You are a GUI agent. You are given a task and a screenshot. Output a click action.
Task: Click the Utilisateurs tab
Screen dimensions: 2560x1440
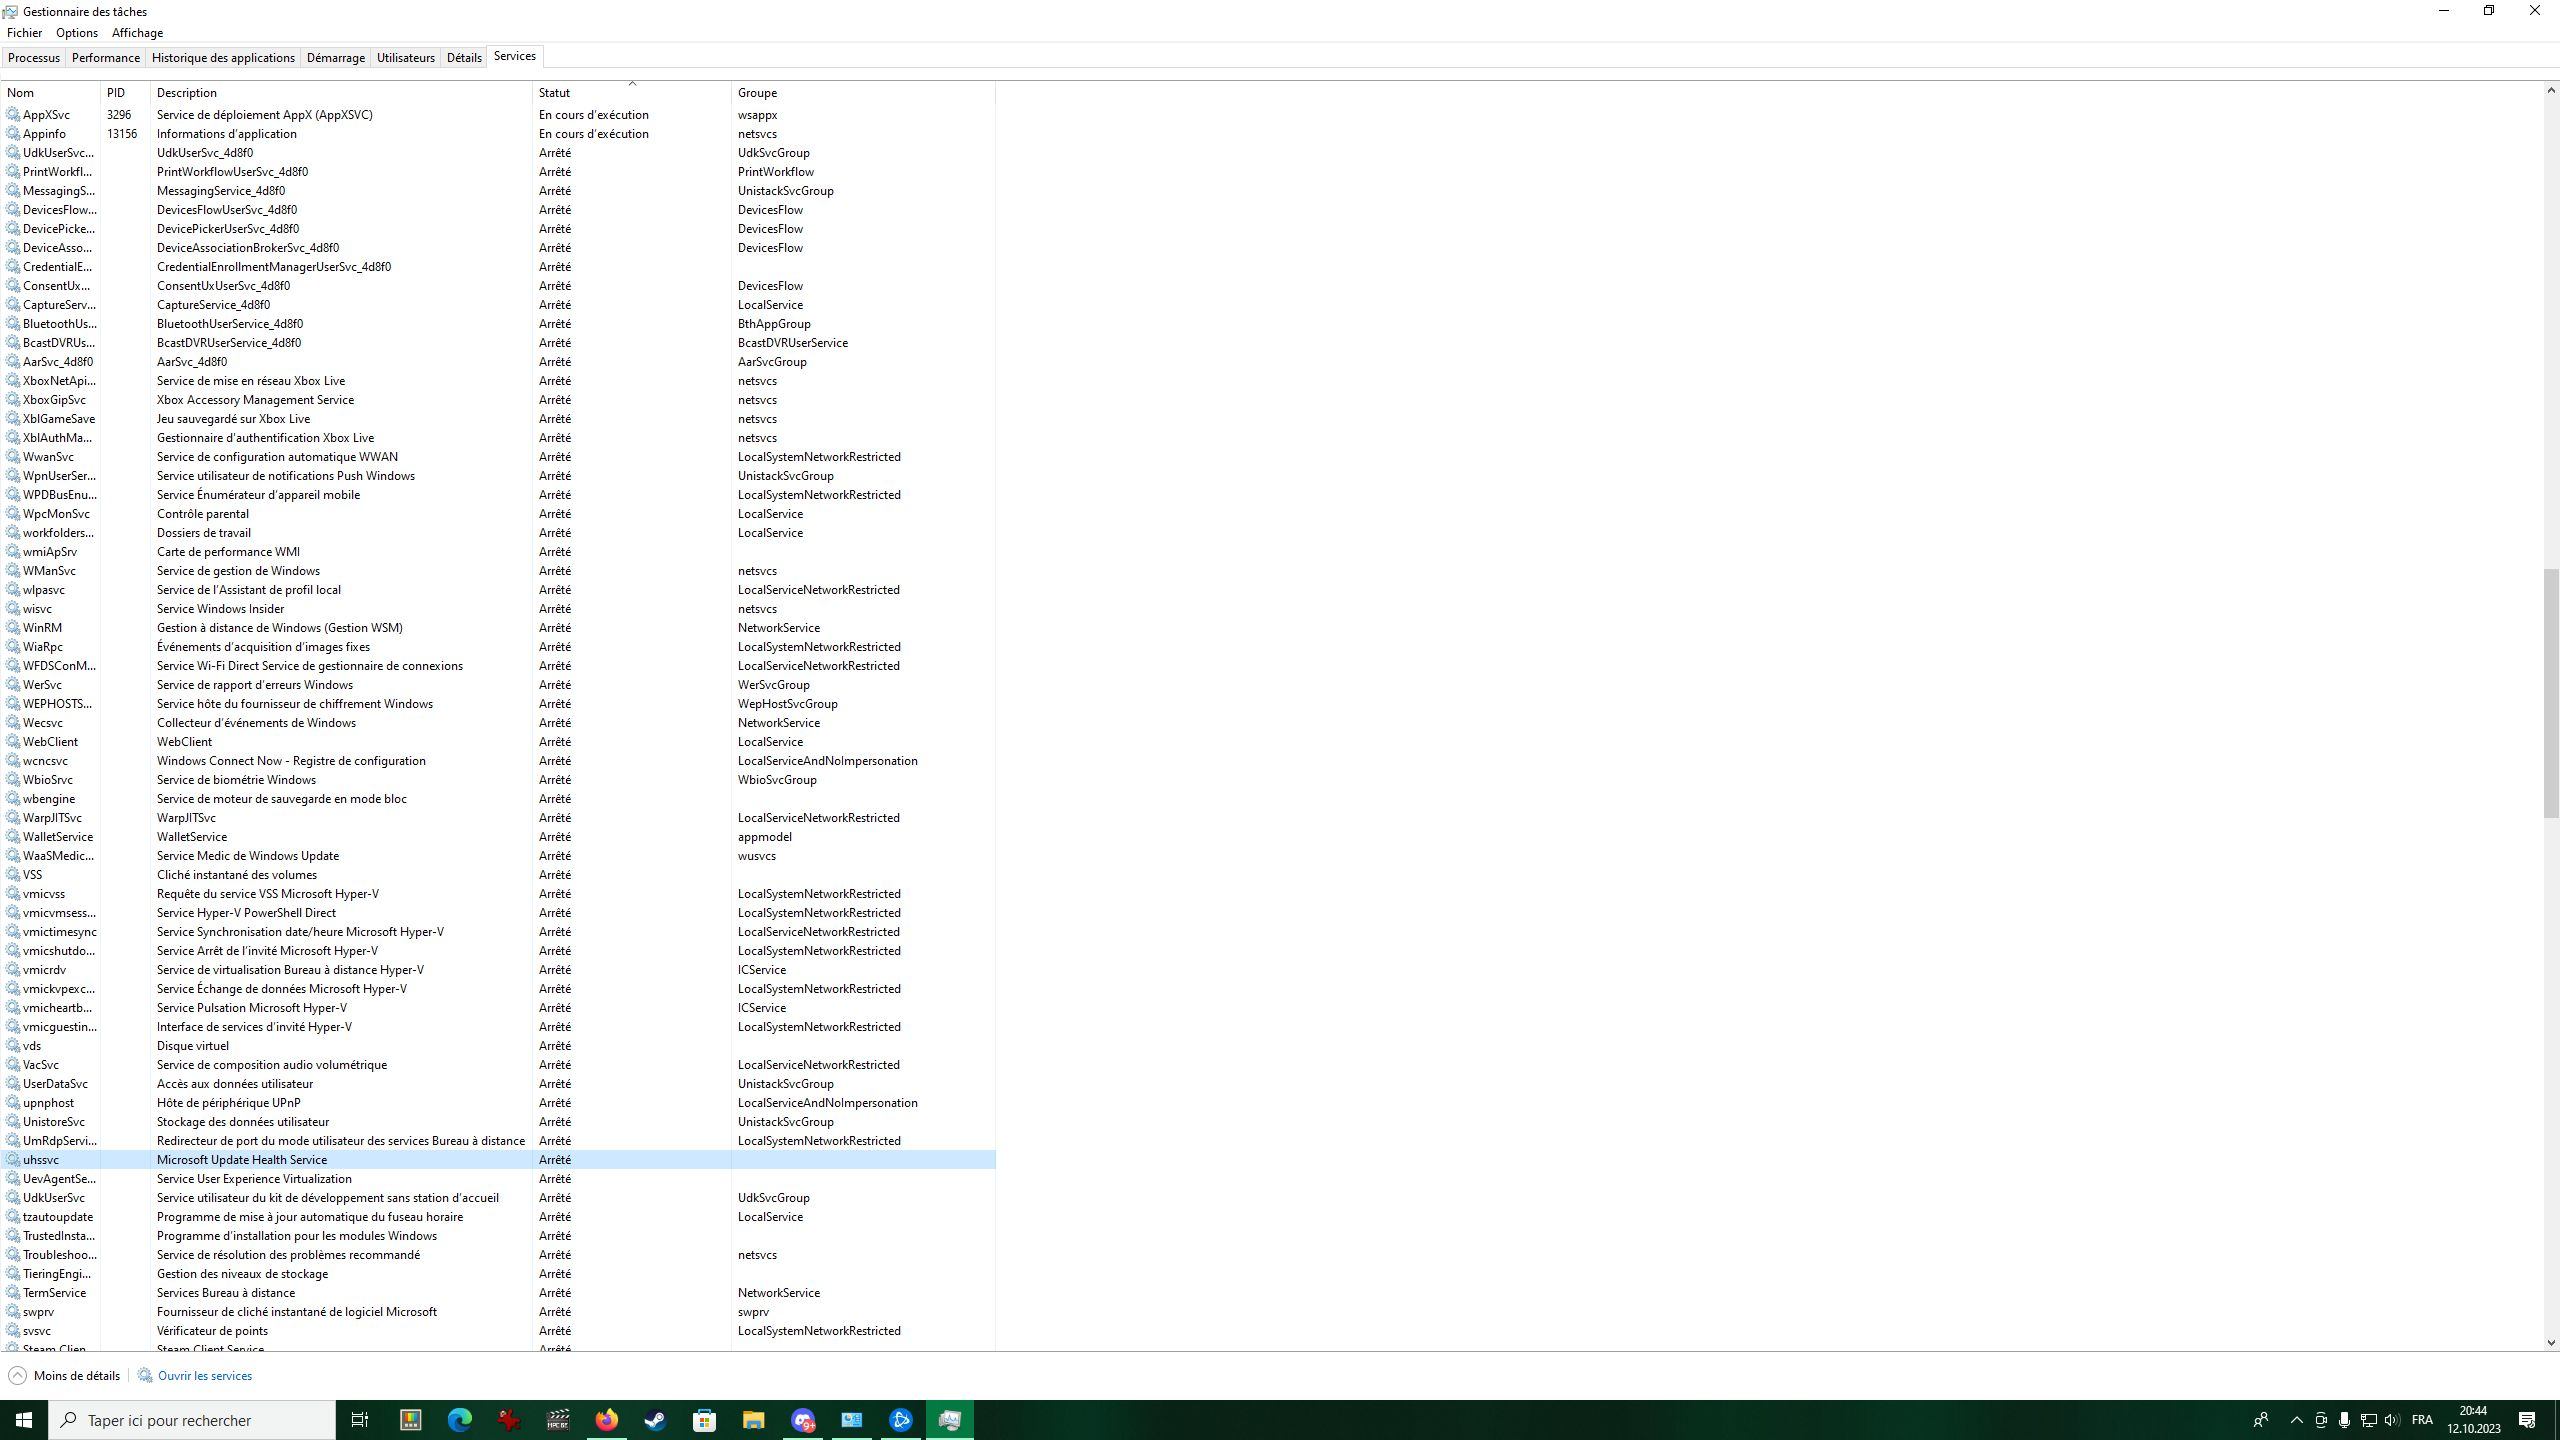[406, 56]
